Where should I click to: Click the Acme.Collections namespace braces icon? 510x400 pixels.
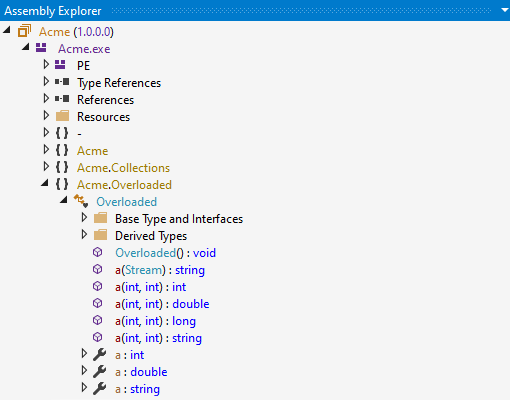[62, 167]
